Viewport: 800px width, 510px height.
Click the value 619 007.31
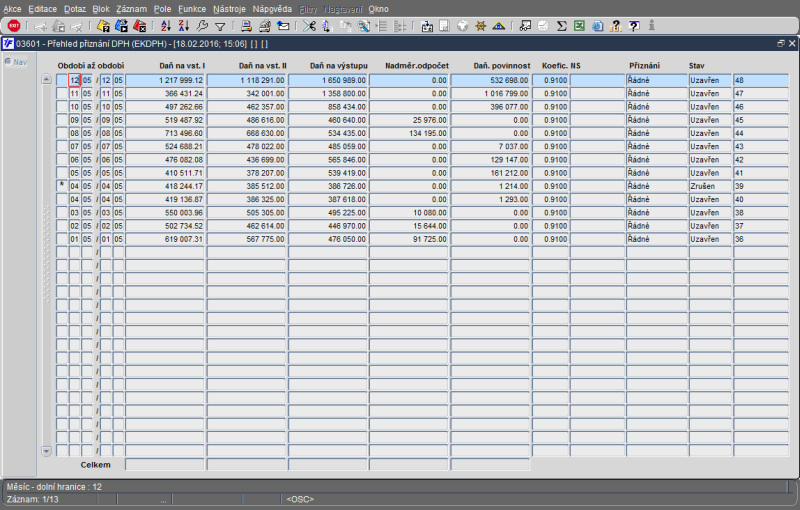point(165,239)
